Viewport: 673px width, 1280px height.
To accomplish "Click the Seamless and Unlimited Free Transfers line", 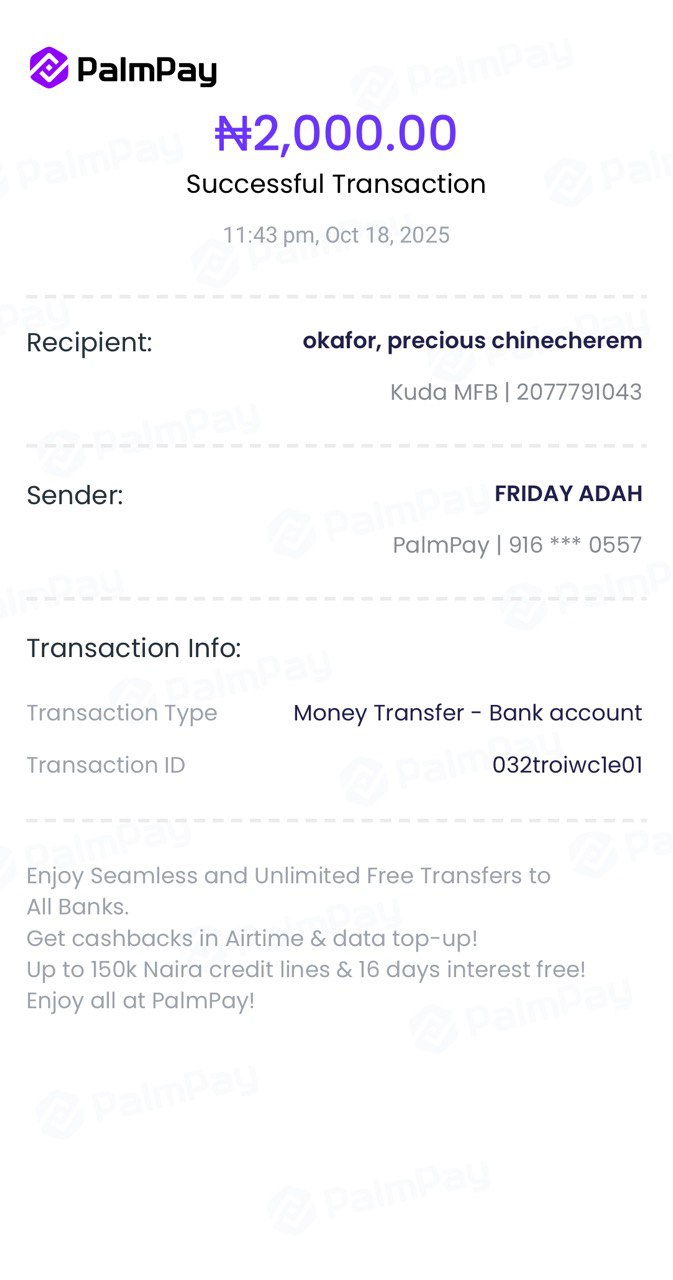I will pos(288,876).
